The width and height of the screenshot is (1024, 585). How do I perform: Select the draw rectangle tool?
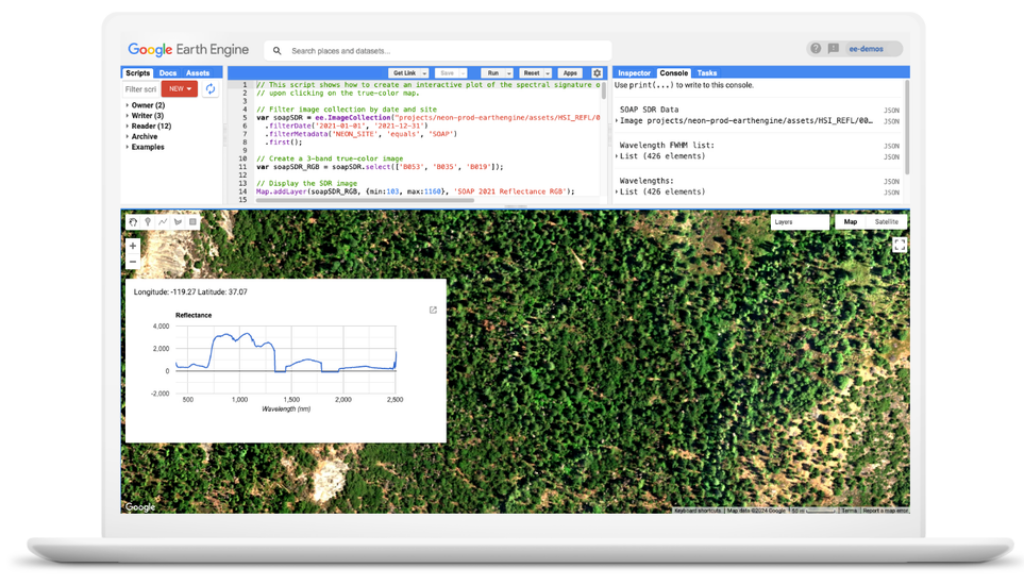click(x=193, y=221)
